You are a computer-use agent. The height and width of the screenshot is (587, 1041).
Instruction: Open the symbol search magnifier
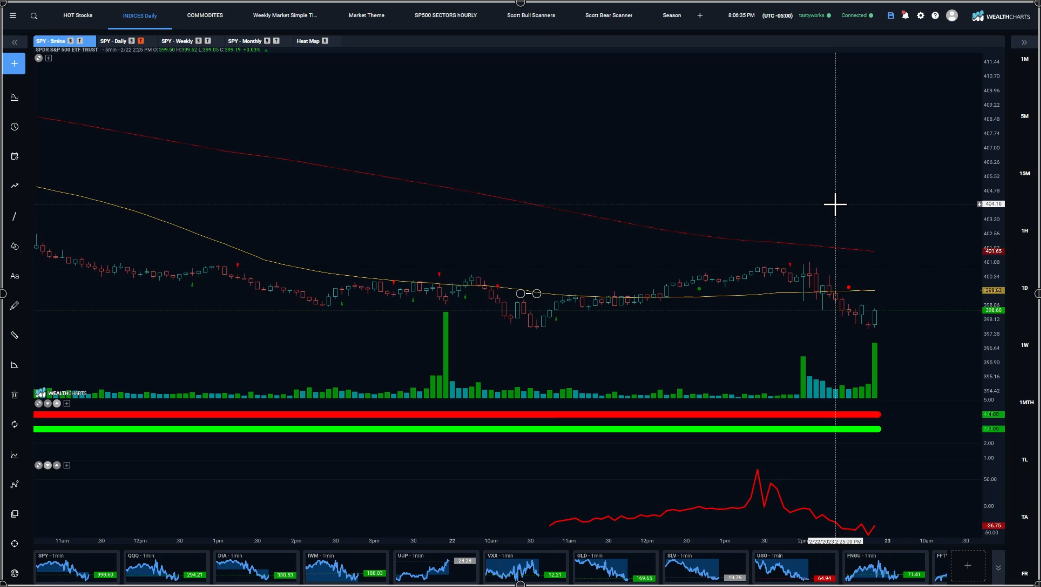pos(34,15)
